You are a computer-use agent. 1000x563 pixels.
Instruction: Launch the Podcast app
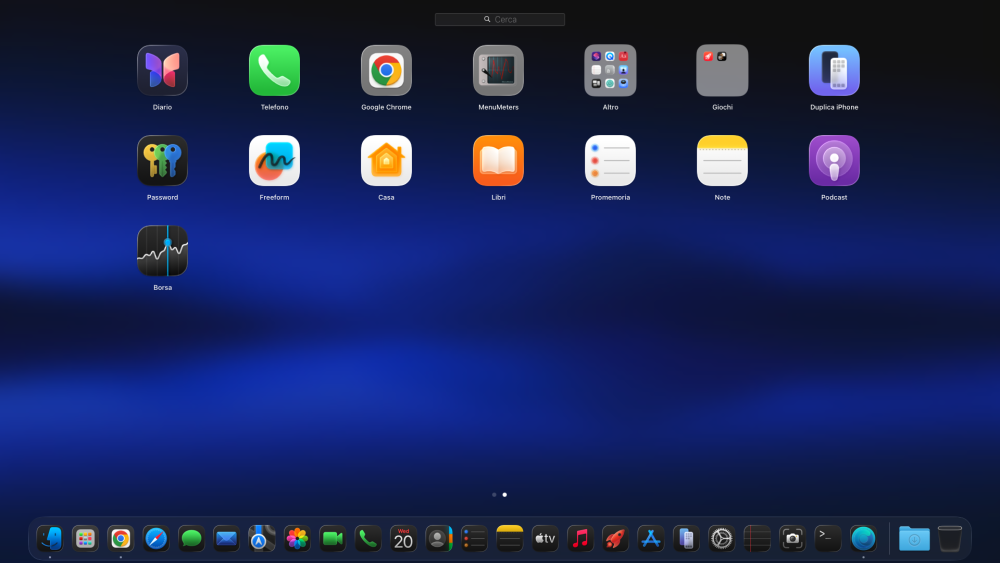click(x=834, y=161)
